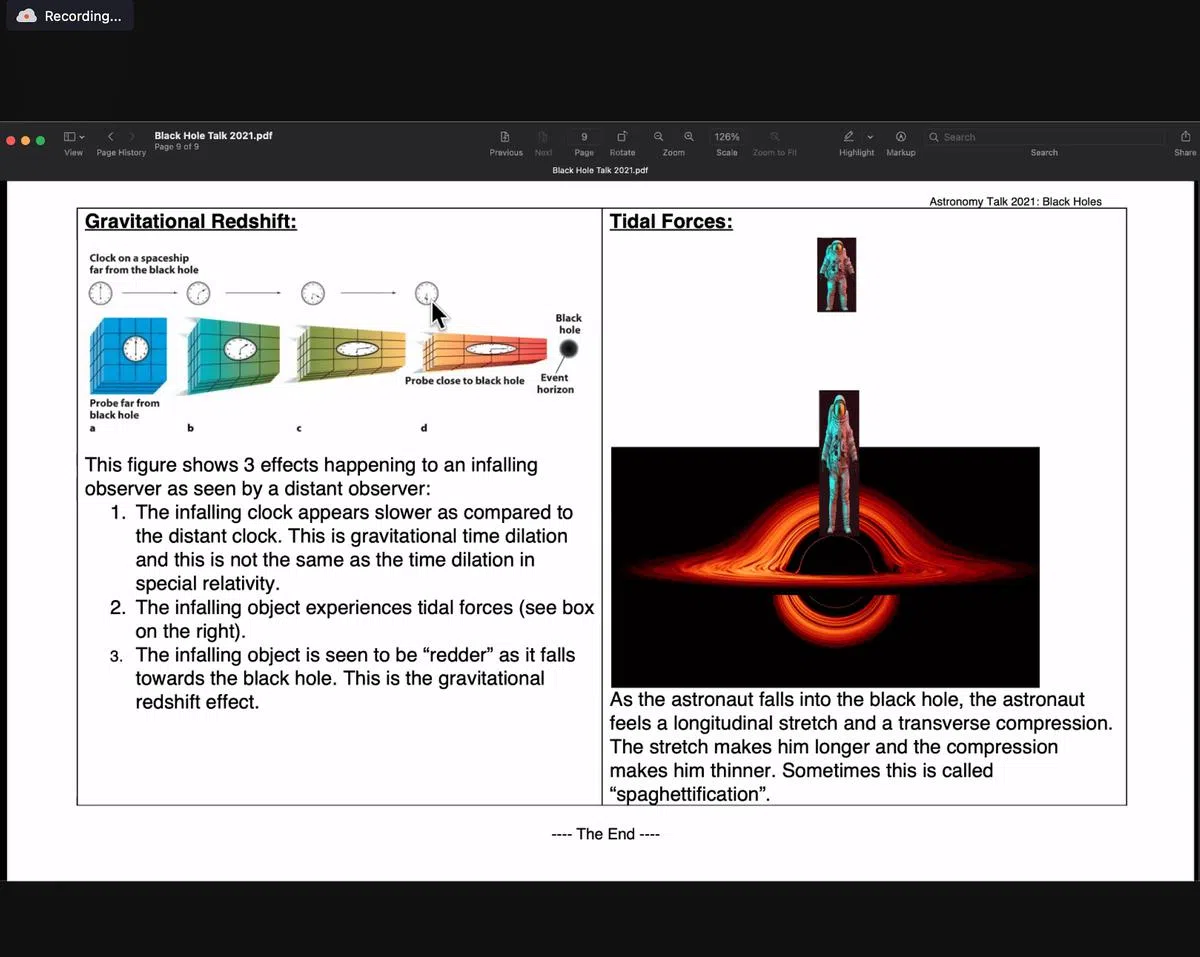The height and width of the screenshot is (957, 1200).
Task: Open the Share menu
Action: [x=1185, y=137]
